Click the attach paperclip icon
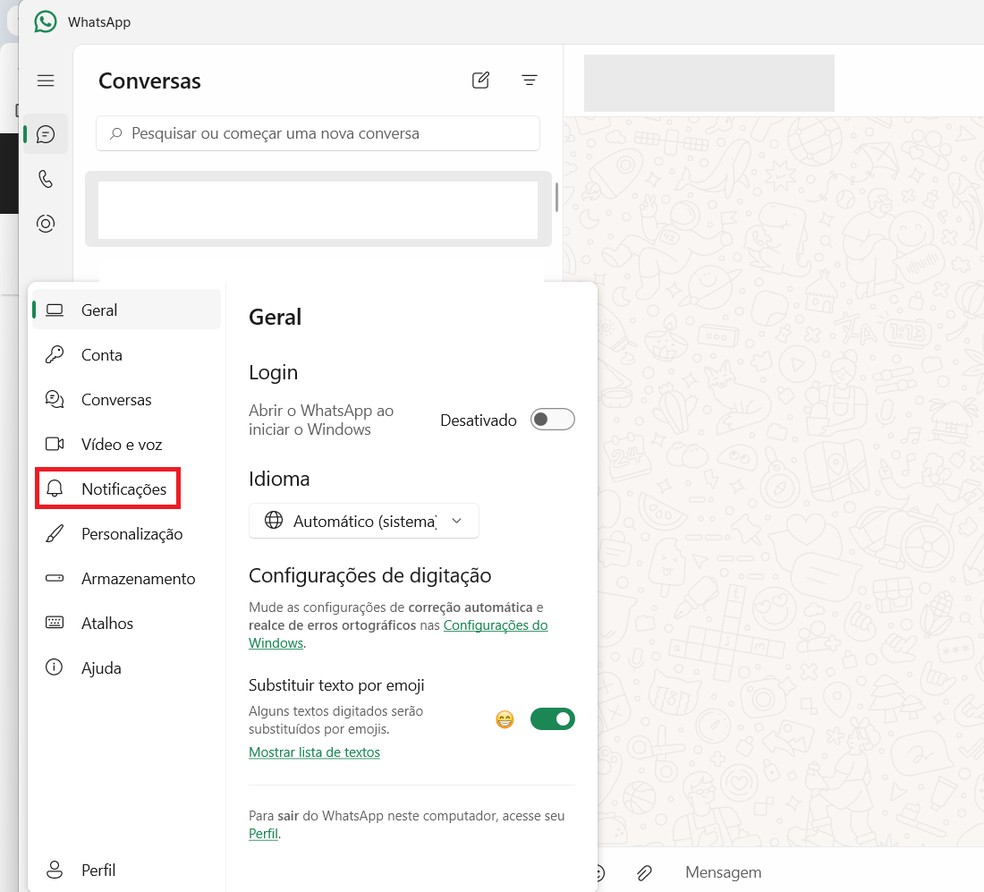 pos(644,872)
